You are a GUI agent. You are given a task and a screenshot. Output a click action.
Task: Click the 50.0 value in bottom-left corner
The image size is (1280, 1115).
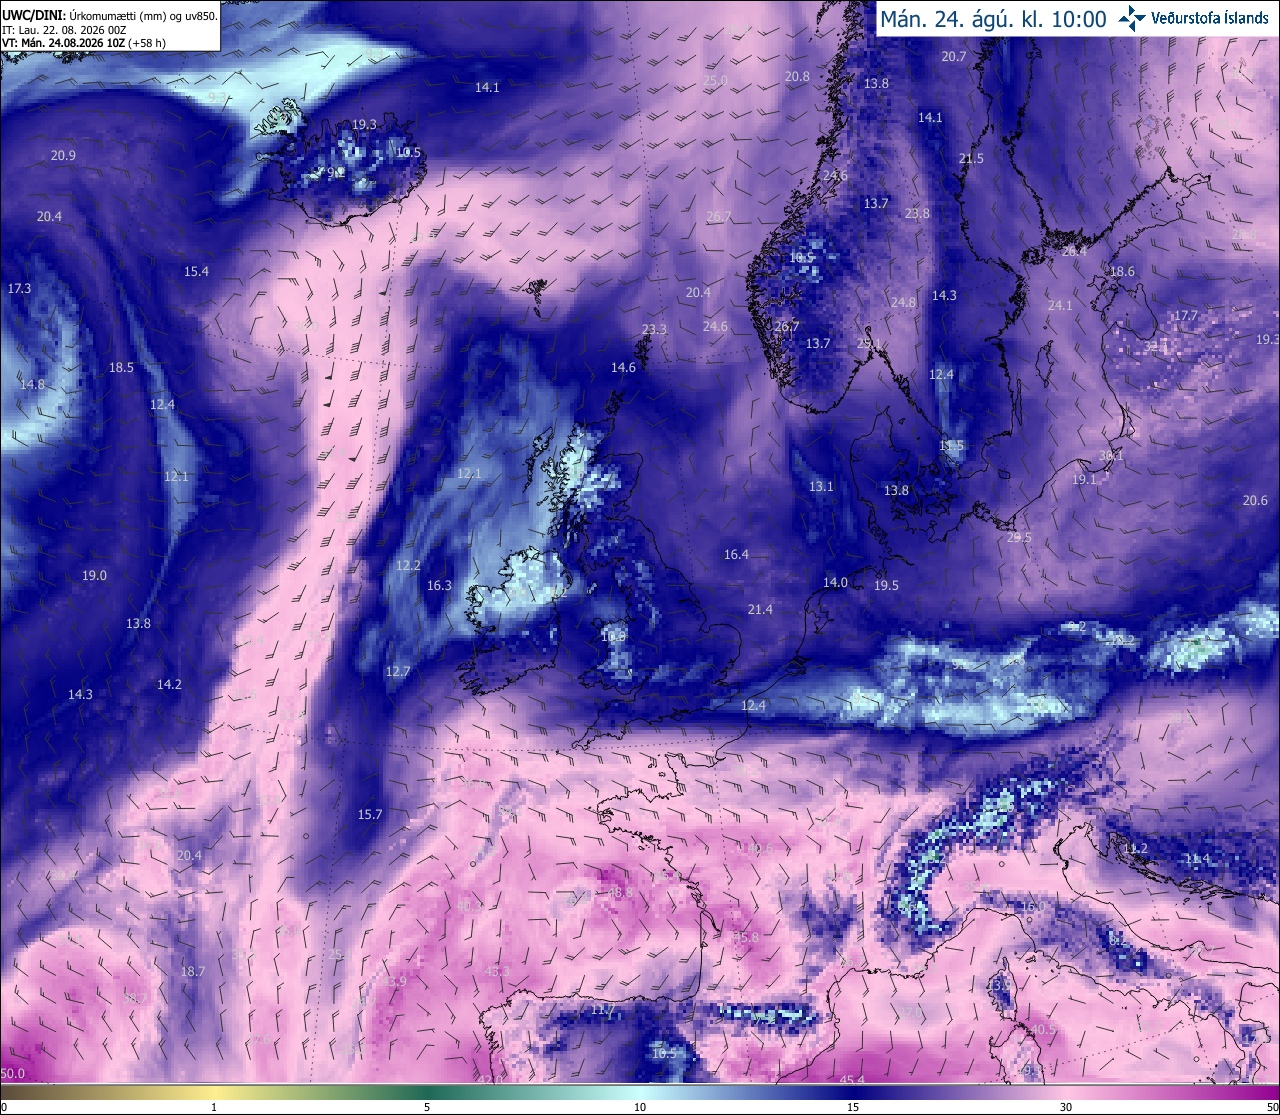[12, 1074]
